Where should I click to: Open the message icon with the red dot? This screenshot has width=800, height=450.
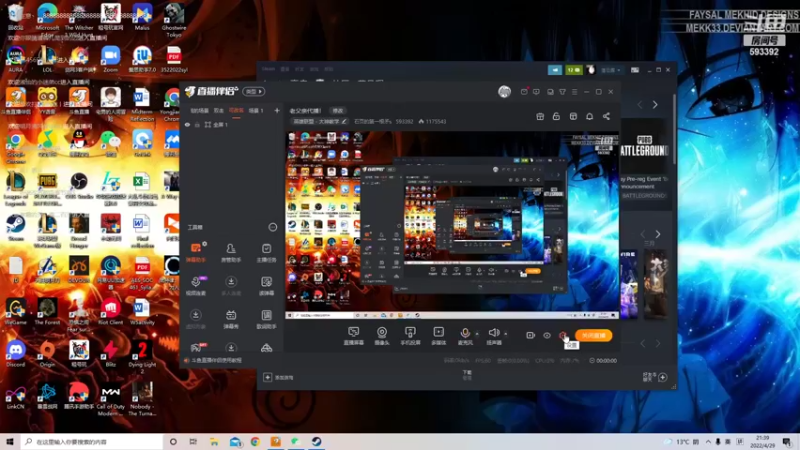point(524,92)
